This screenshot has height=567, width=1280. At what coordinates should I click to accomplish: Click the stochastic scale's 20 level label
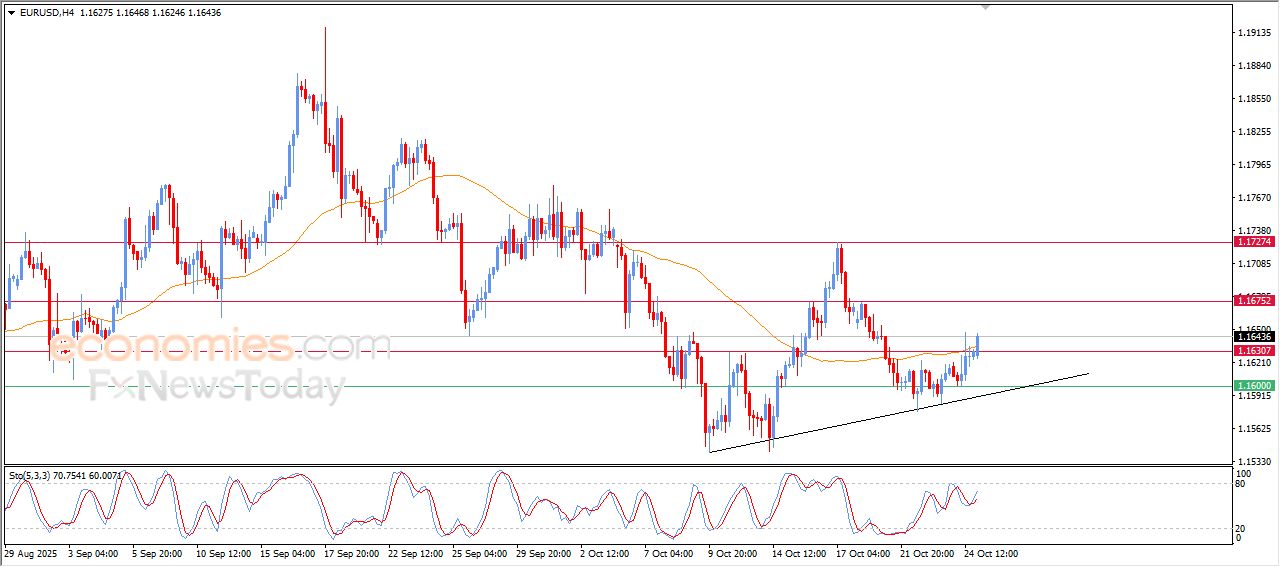[1242, 527]
